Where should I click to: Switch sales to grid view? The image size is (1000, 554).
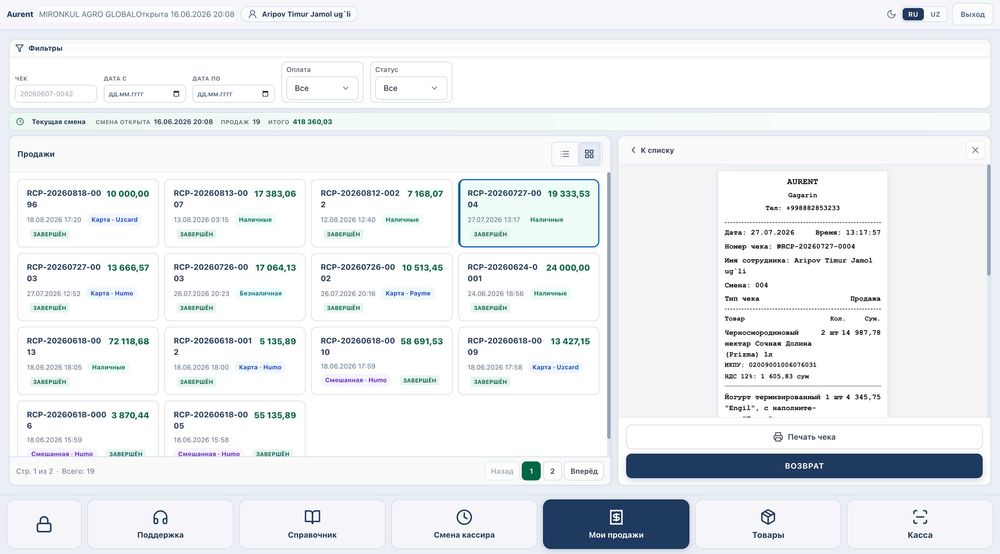(589, 154)
